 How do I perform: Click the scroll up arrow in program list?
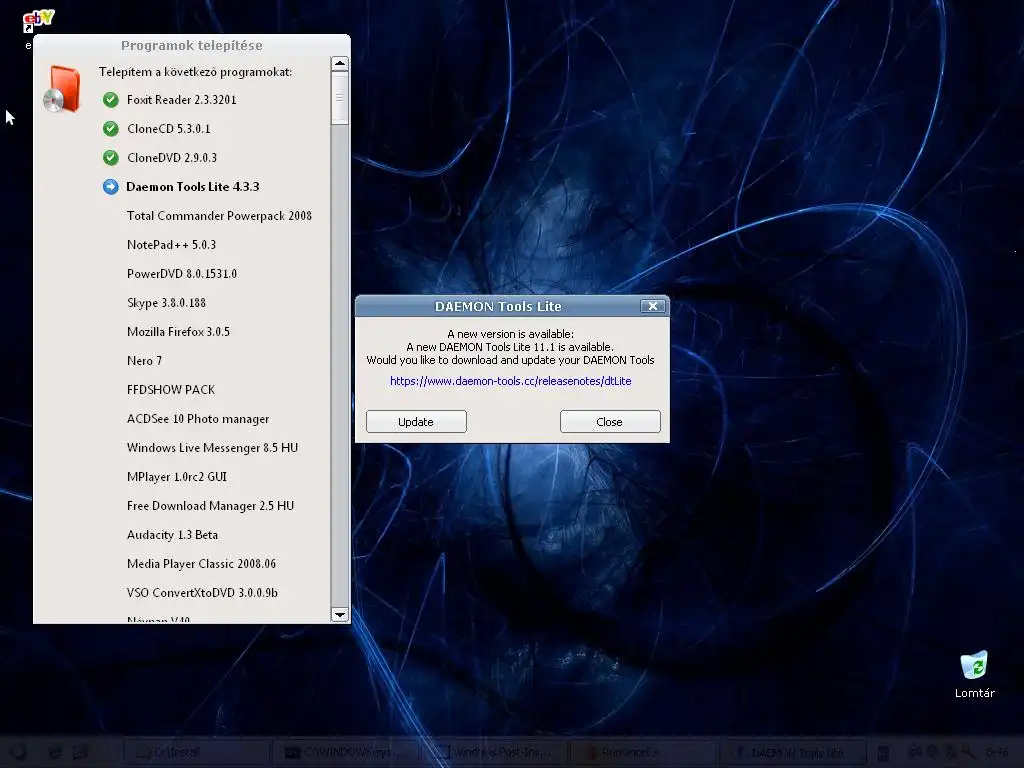pos(340,64)
